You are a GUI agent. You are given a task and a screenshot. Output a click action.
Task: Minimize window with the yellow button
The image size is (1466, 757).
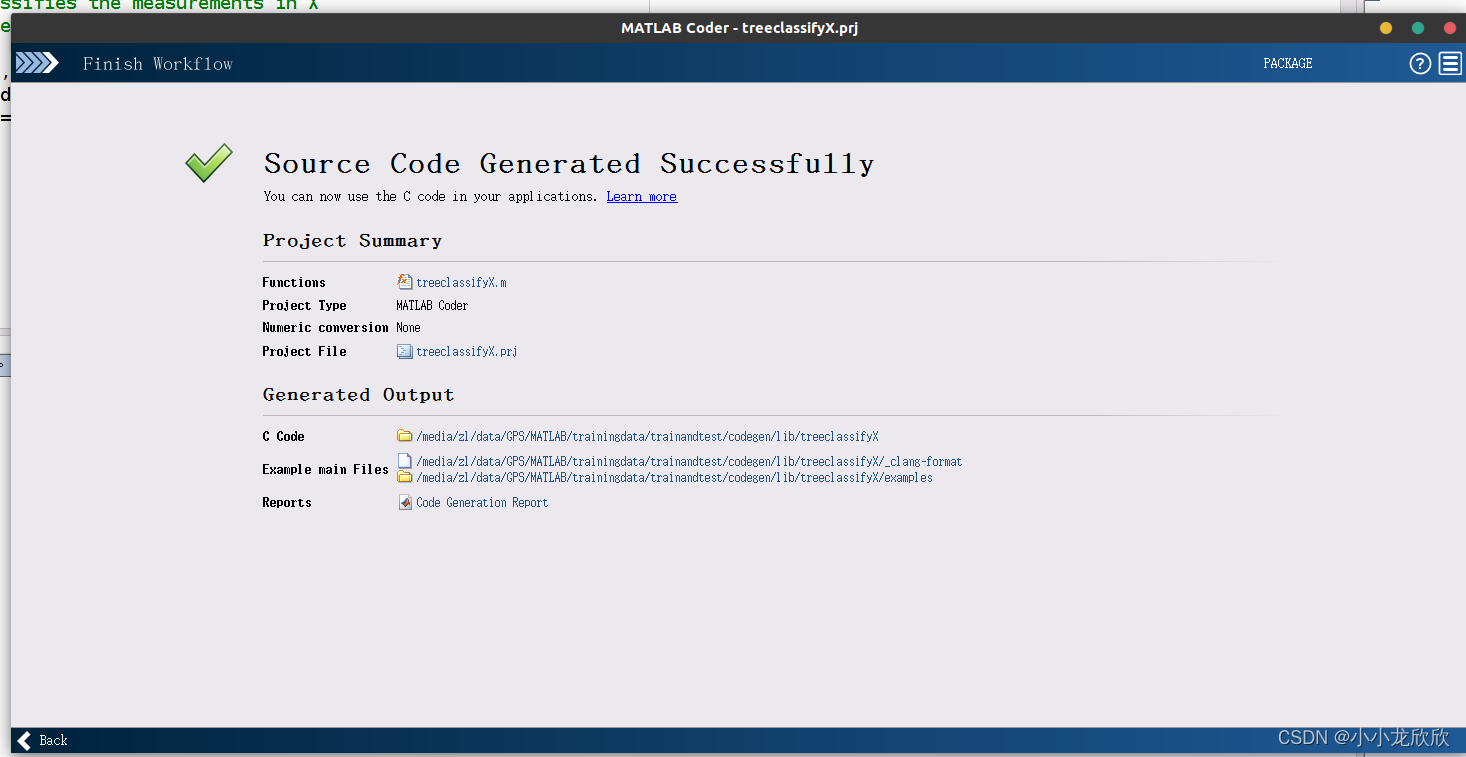[x=1385, y=28]
